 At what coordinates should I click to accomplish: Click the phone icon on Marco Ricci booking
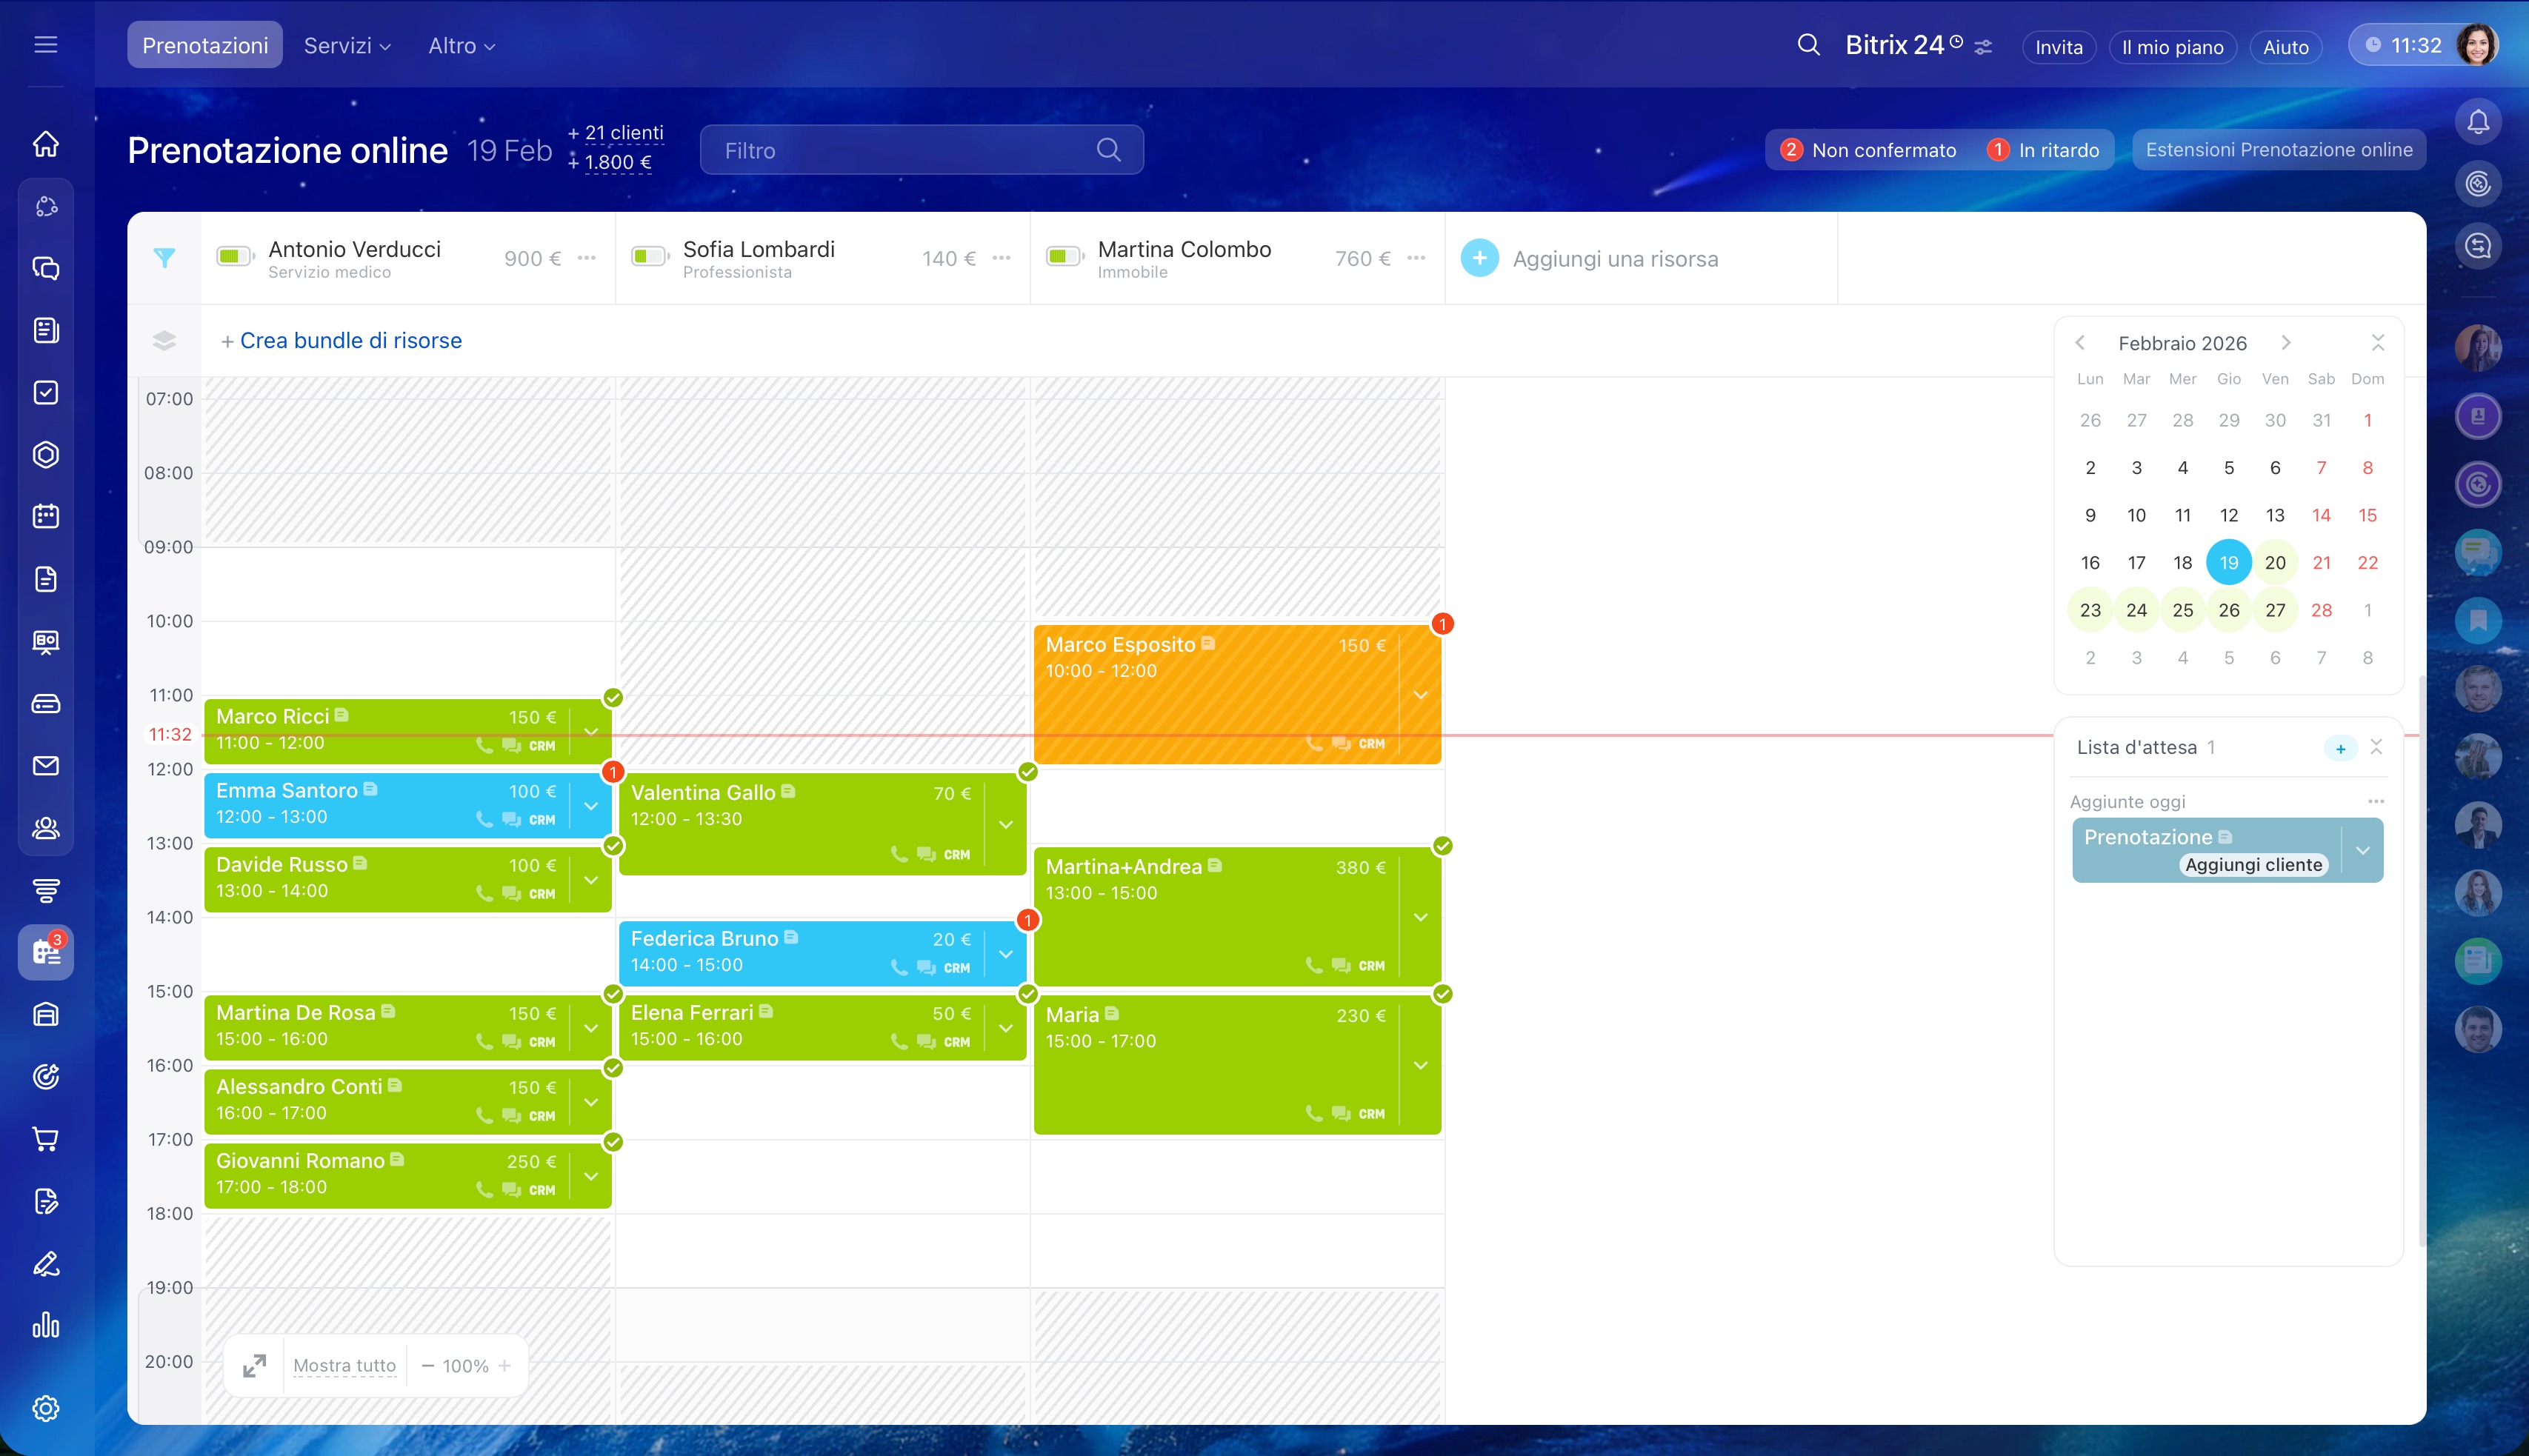pyautogui.click(x=485, y=745)
